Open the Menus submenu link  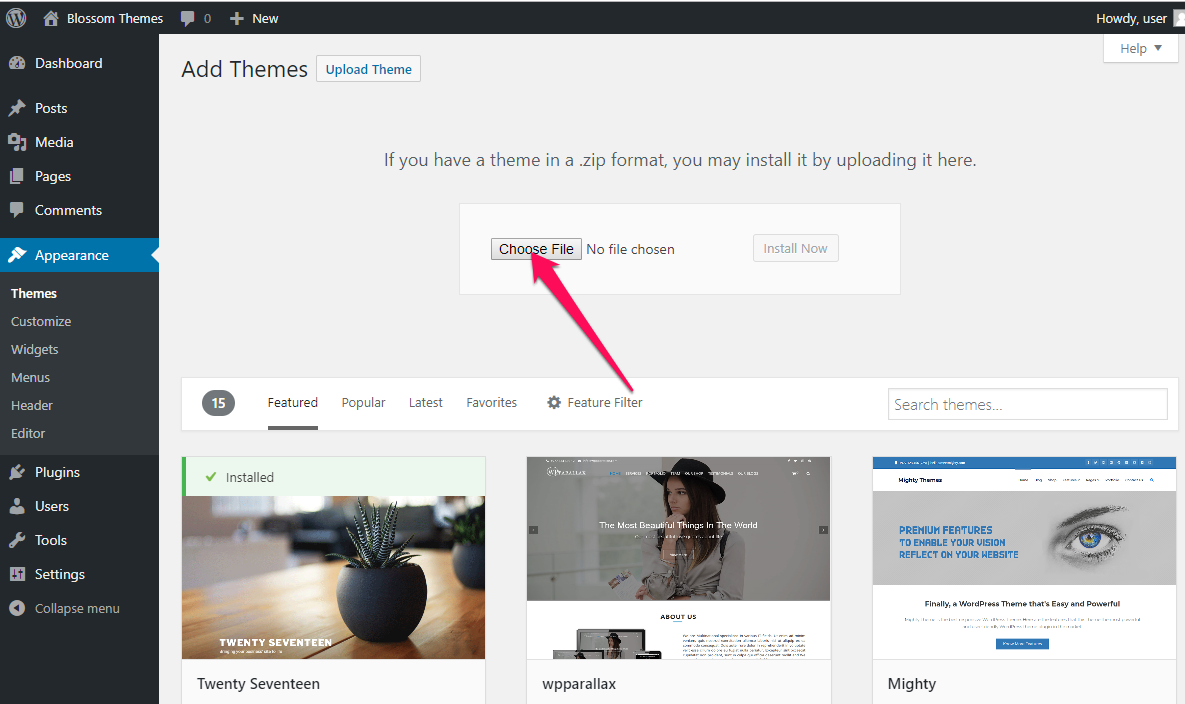[30, 377]
